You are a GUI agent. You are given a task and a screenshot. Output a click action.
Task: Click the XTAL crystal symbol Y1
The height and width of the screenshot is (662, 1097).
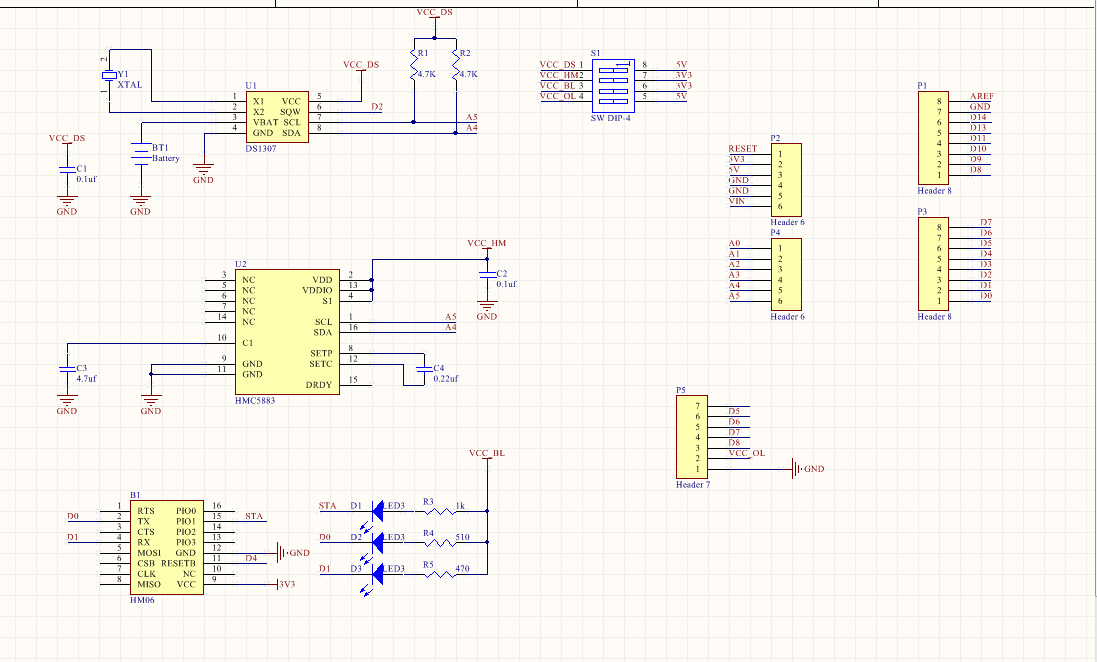(109, 76)
